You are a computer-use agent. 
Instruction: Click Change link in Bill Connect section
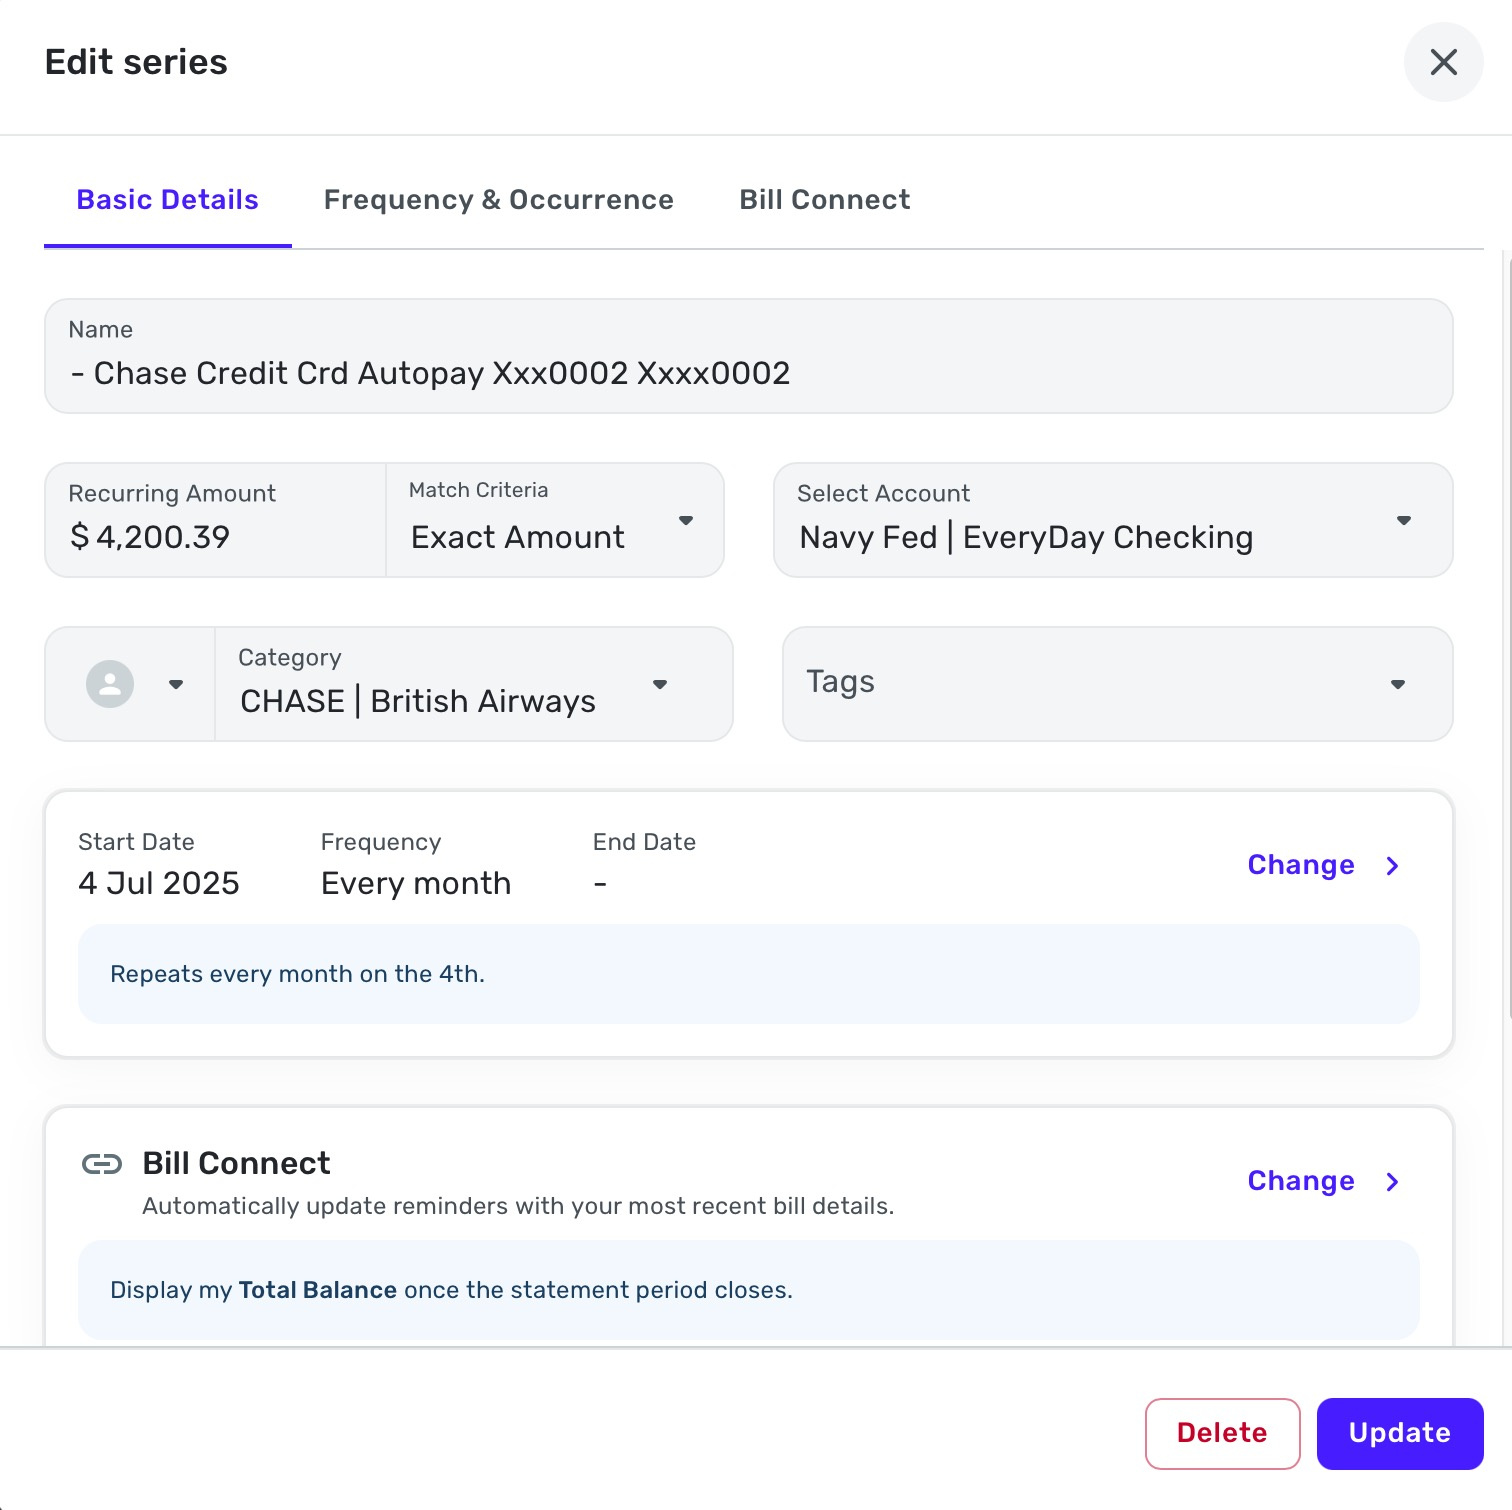tap(1300, 1181)
